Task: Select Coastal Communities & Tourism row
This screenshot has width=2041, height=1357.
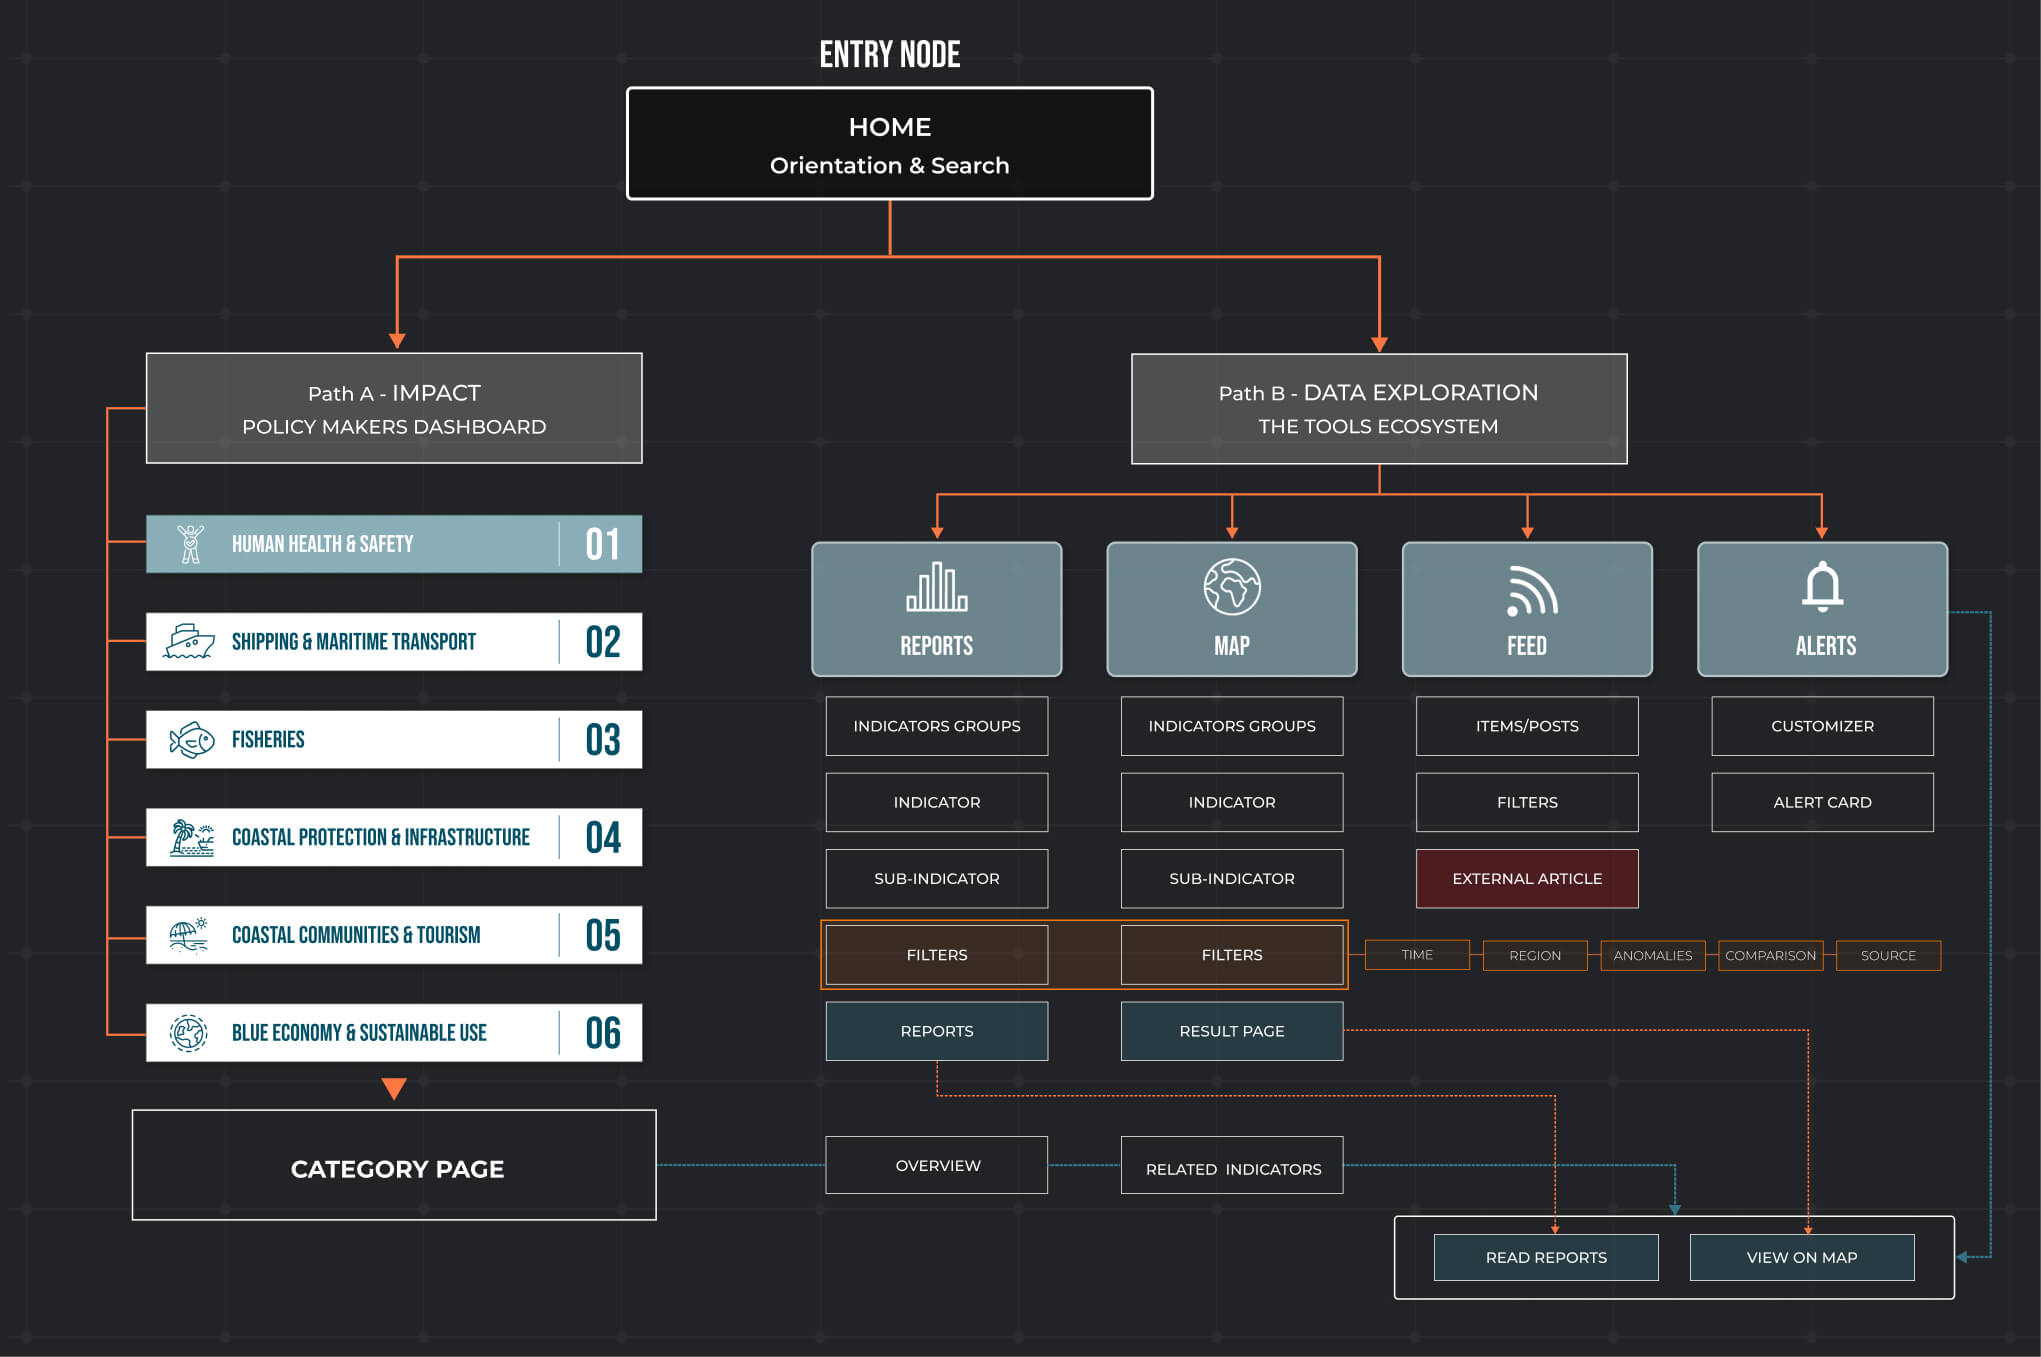Action: [x=394, y=935]
